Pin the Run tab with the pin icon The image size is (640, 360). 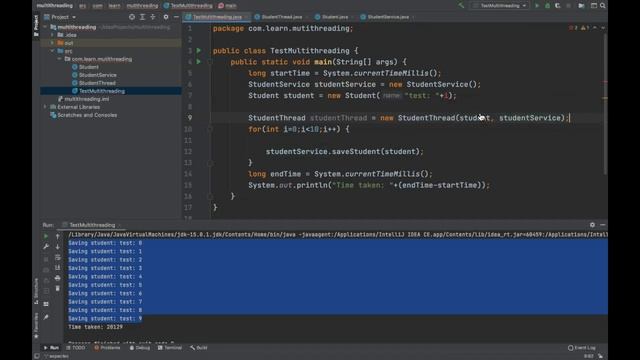pos(46,317)
